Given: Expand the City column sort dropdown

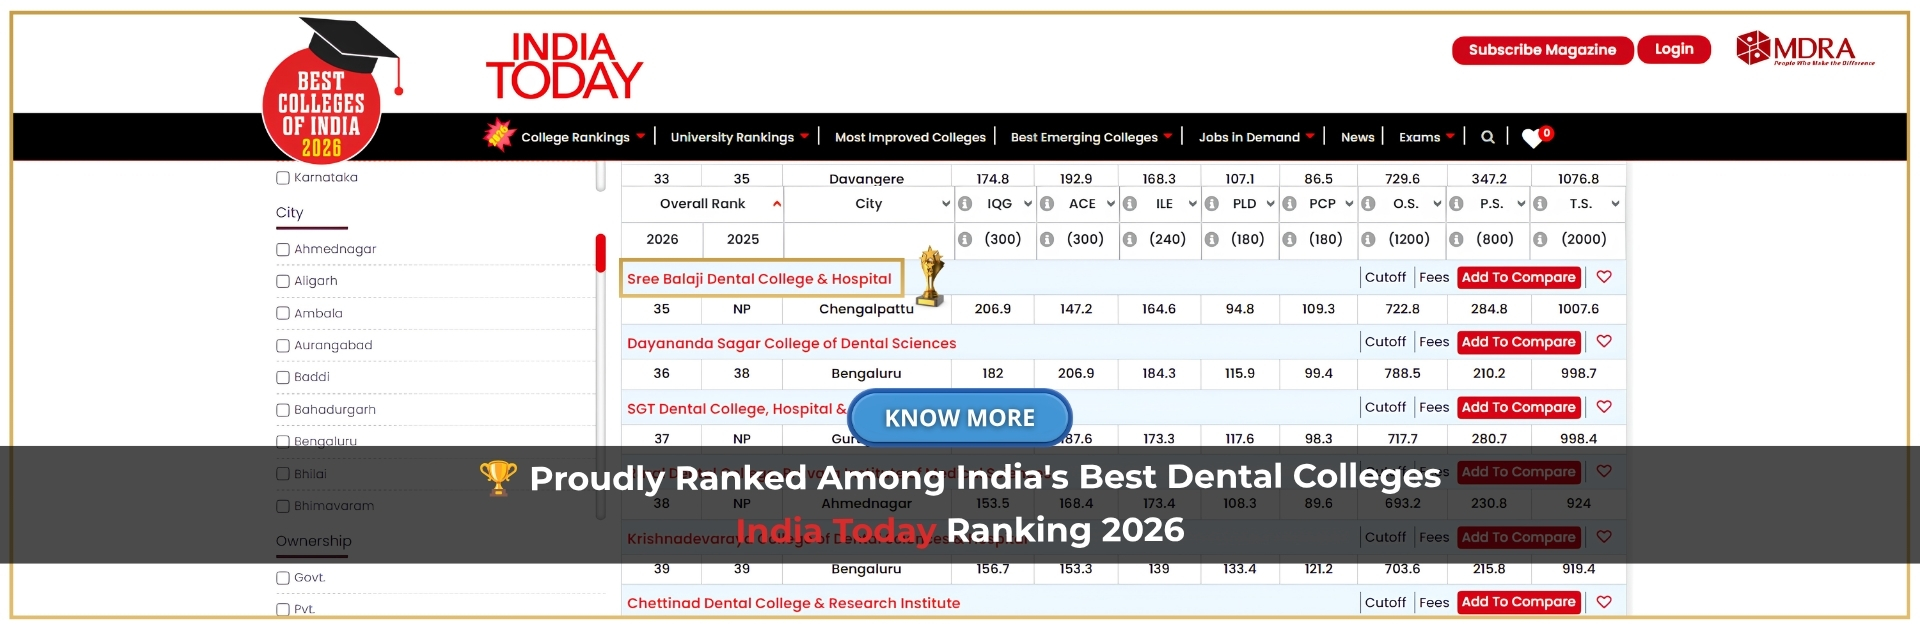Looking at the screenshot, I should click(946, 204).
